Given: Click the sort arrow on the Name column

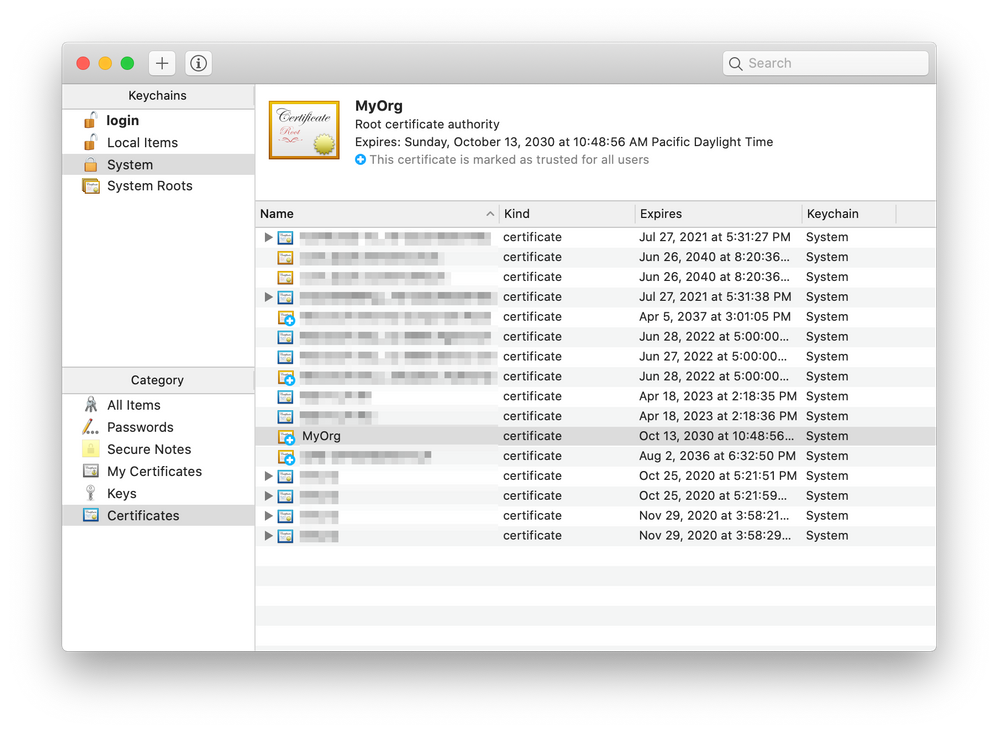Looking at the screenshot, I should pos(489,213).
